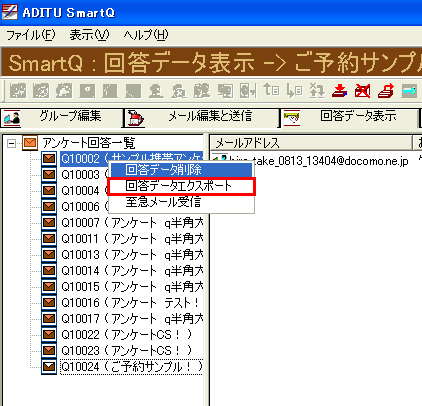Click the red receive-mail tray toolbar icon
The width and height of the screenshot is (422, 406).
(339, 91)
